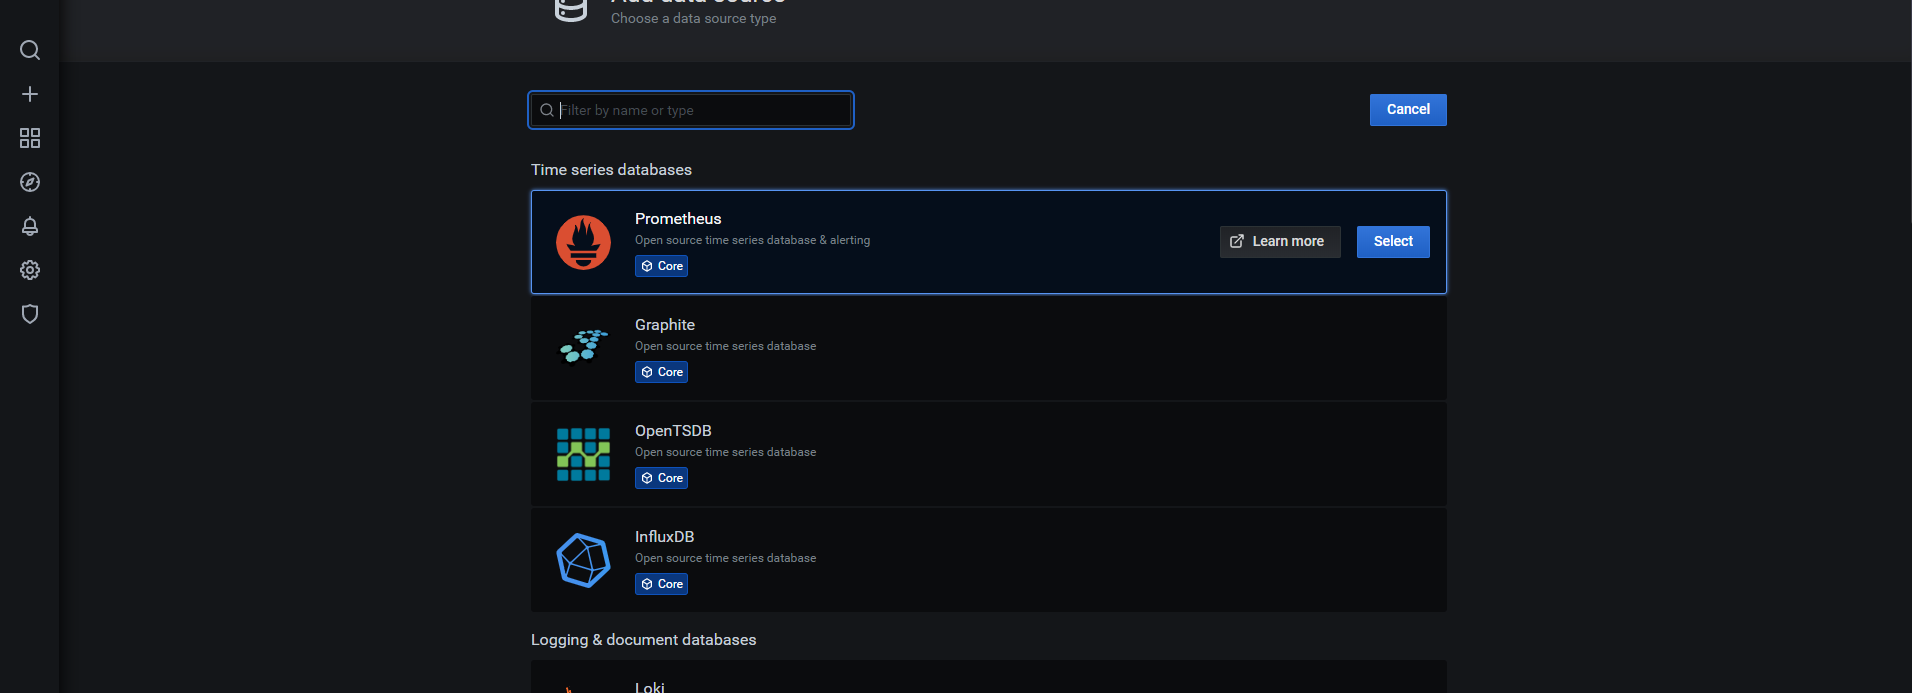Click the magnifier icon in filter box
This screenshot has width=1912, height=693.
[x=547, y=110]
